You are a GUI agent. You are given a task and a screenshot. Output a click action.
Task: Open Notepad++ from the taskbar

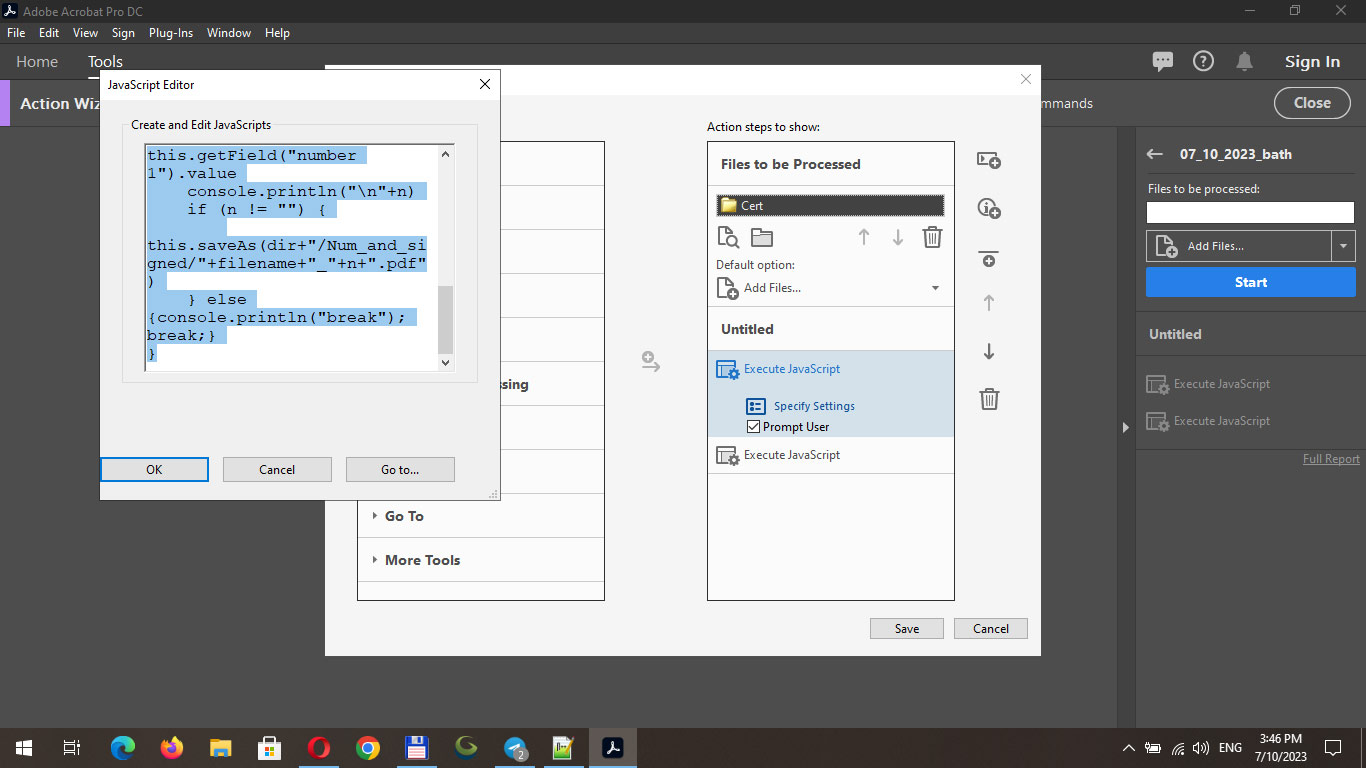pos(564,747)
